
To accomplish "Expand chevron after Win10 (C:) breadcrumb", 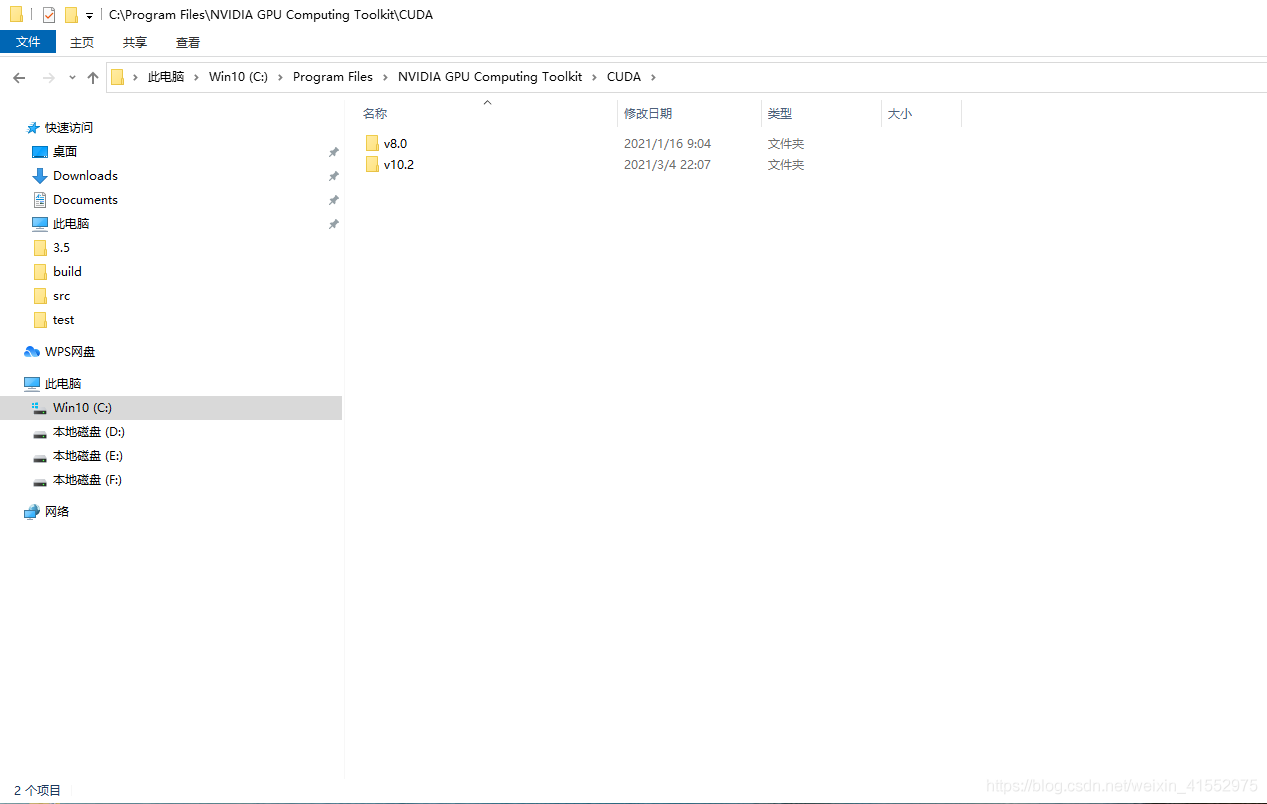I will (281, 77).
